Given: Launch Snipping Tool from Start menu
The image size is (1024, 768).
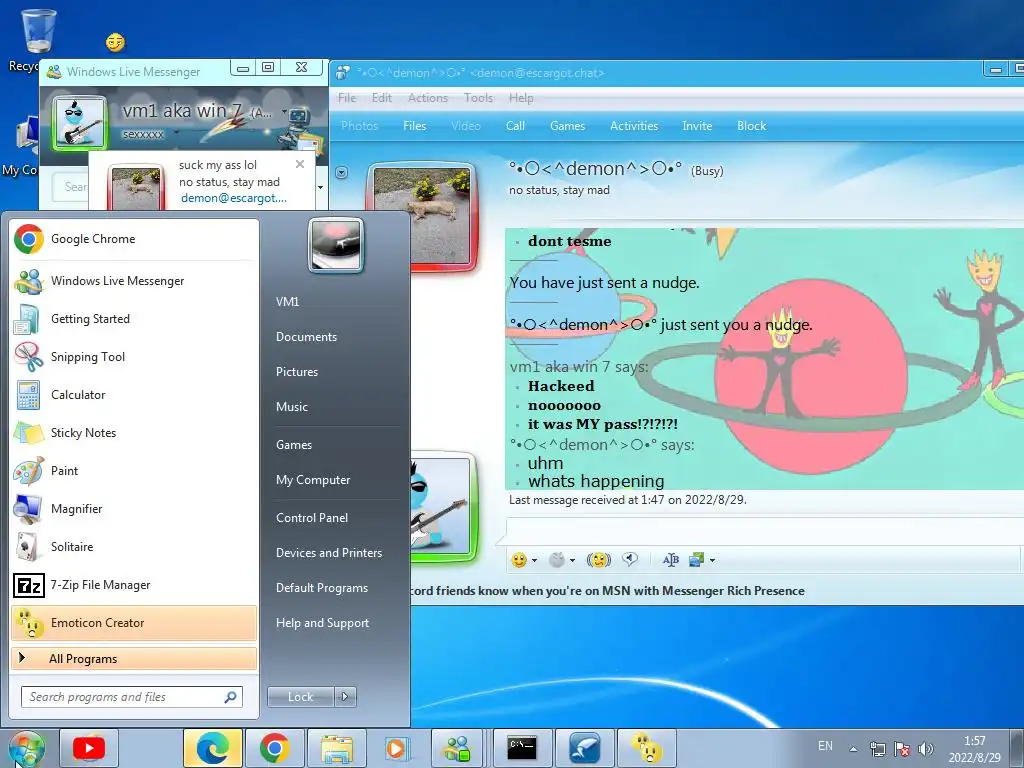Looking at the screenshot, I should pos(134,357).
